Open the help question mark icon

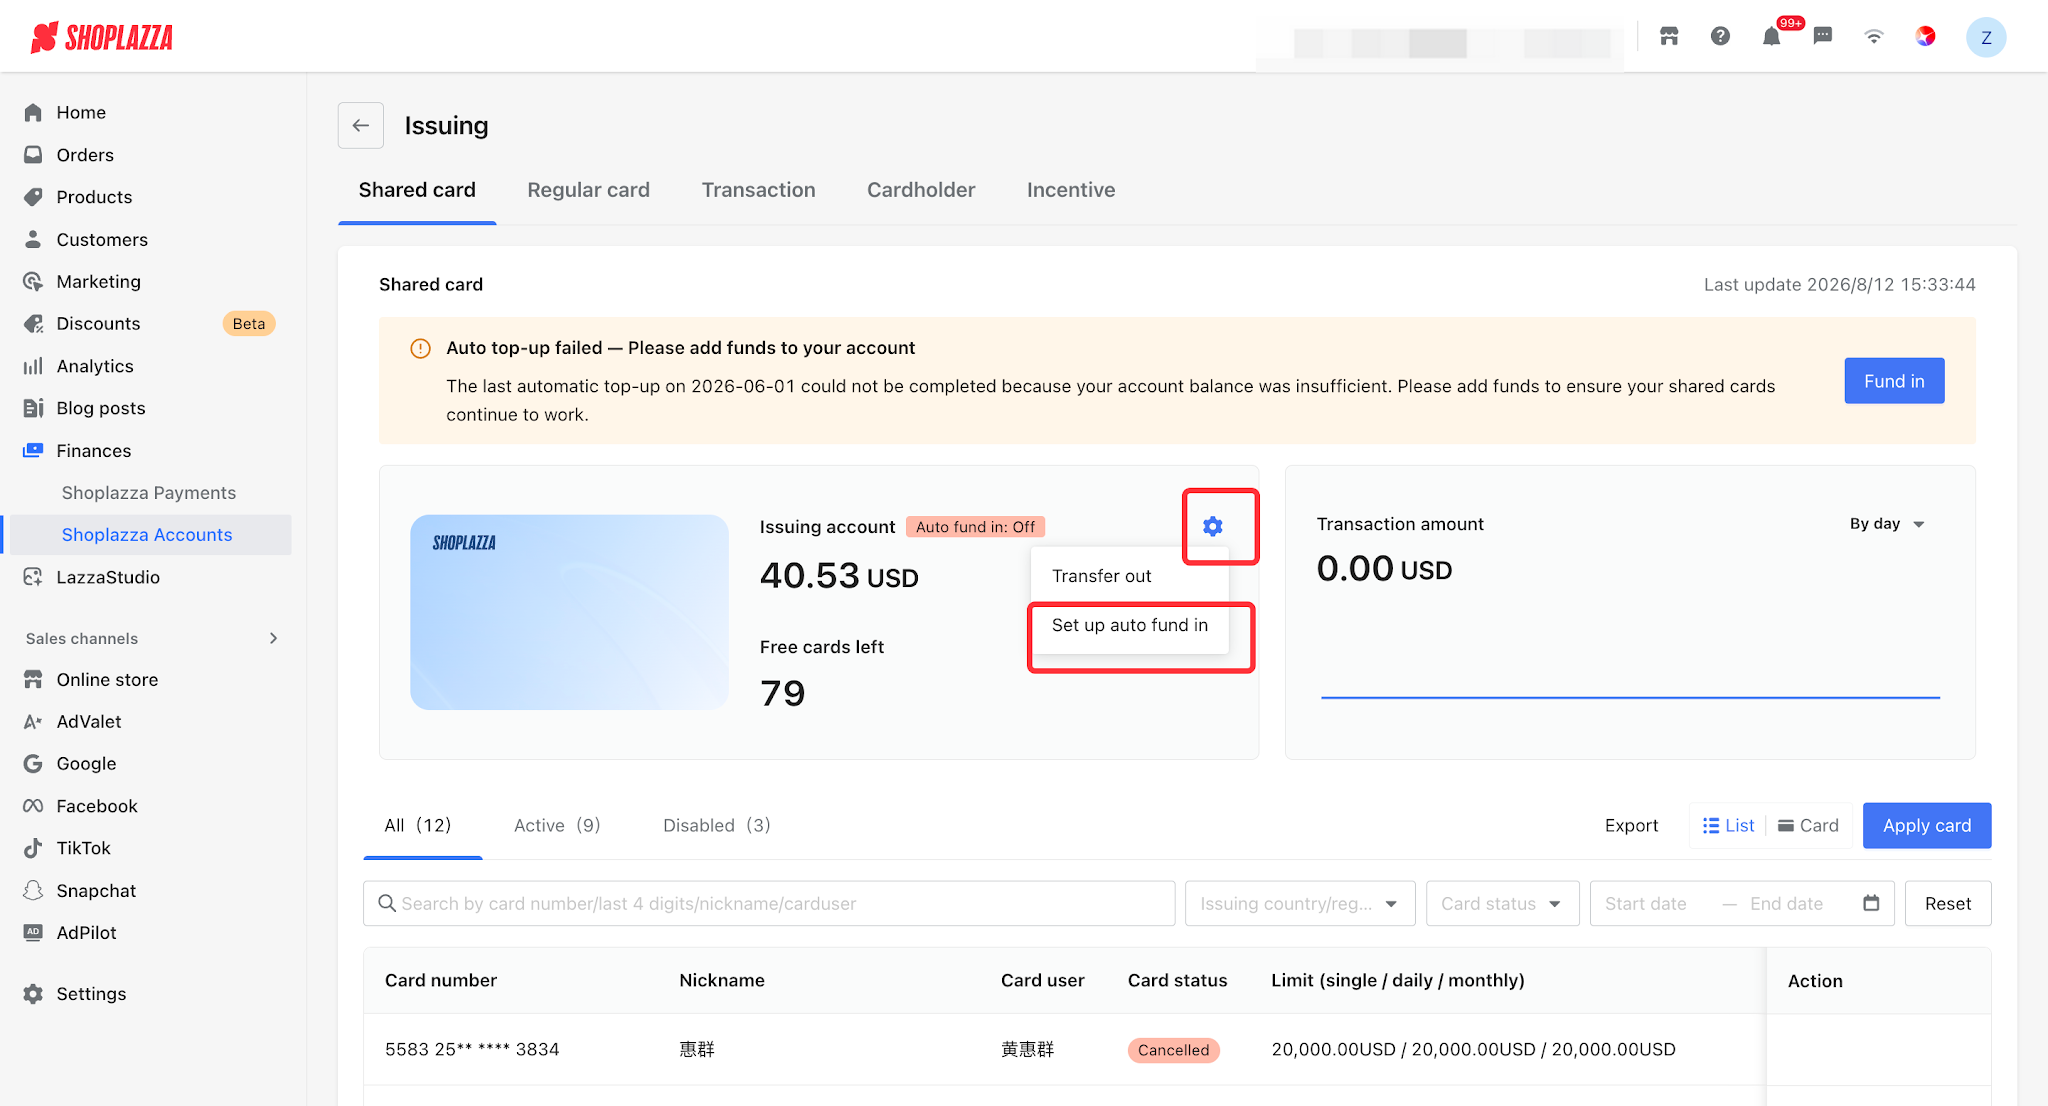1720,37
